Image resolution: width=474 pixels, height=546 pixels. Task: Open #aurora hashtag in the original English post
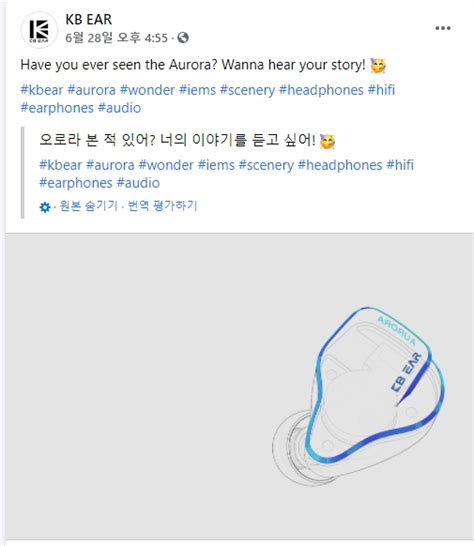tap(91, 90)
